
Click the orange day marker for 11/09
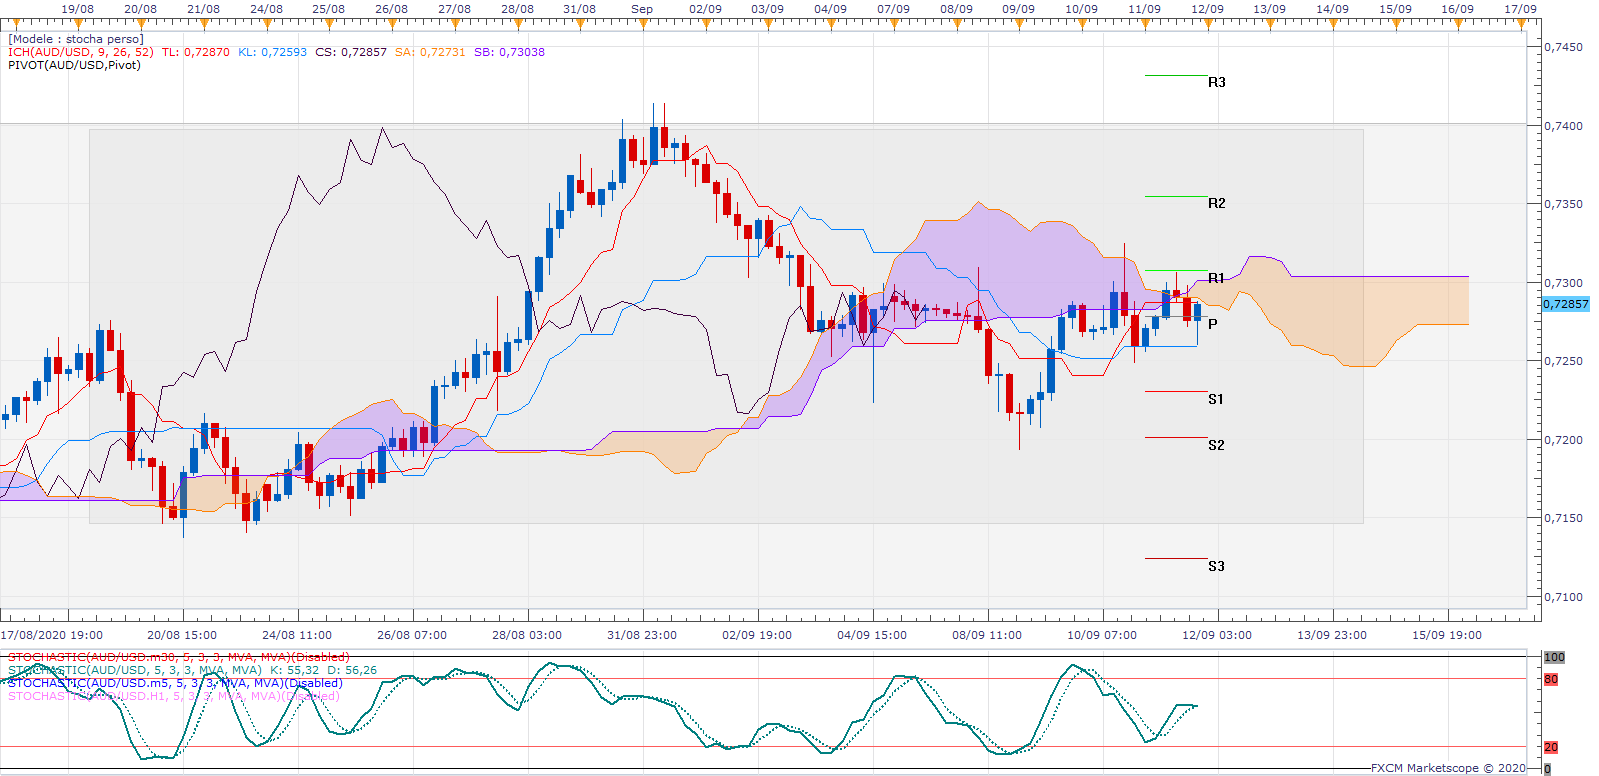(1145, 22)
